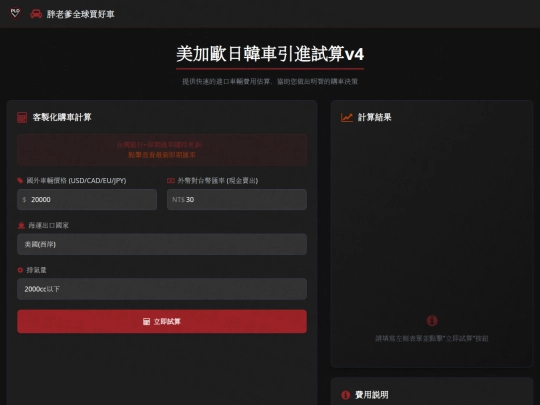Focus the 國外車輛價格 input showing 20000
Image resolution: width=540 pixels, height=405 pixels.
87,199
